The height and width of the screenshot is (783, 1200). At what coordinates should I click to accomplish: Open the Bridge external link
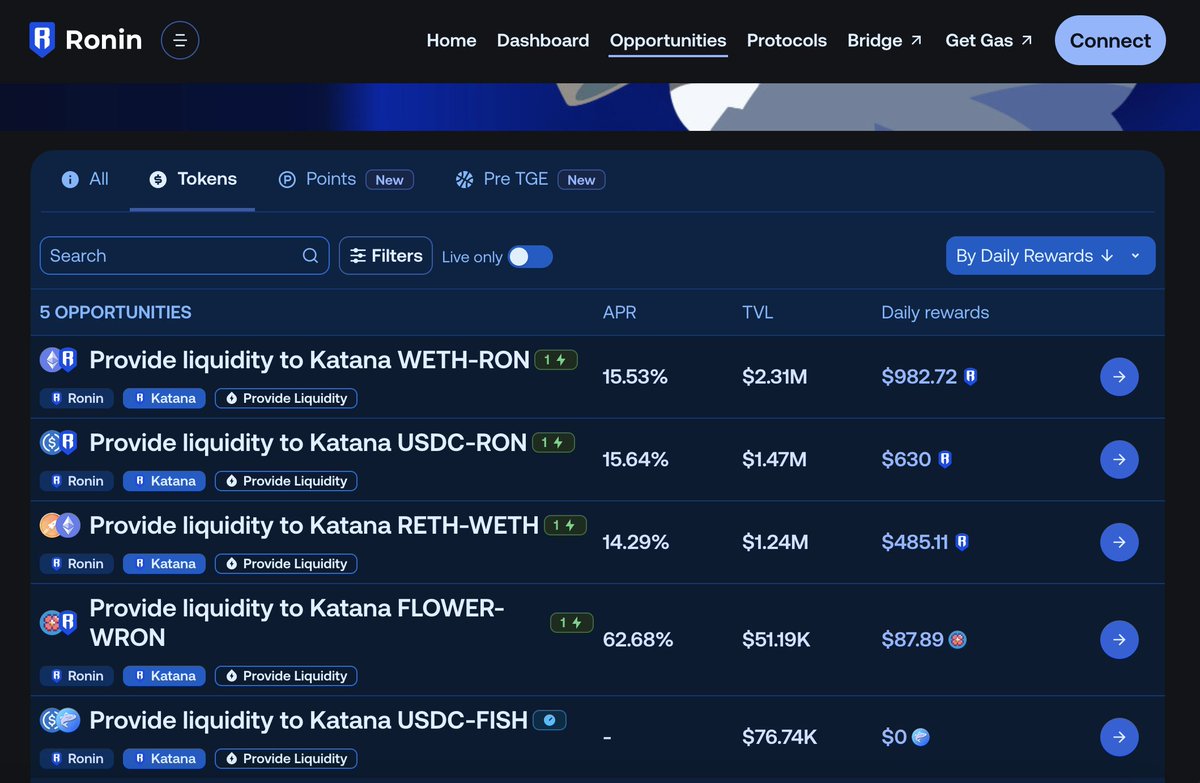[x=886, y=41]
